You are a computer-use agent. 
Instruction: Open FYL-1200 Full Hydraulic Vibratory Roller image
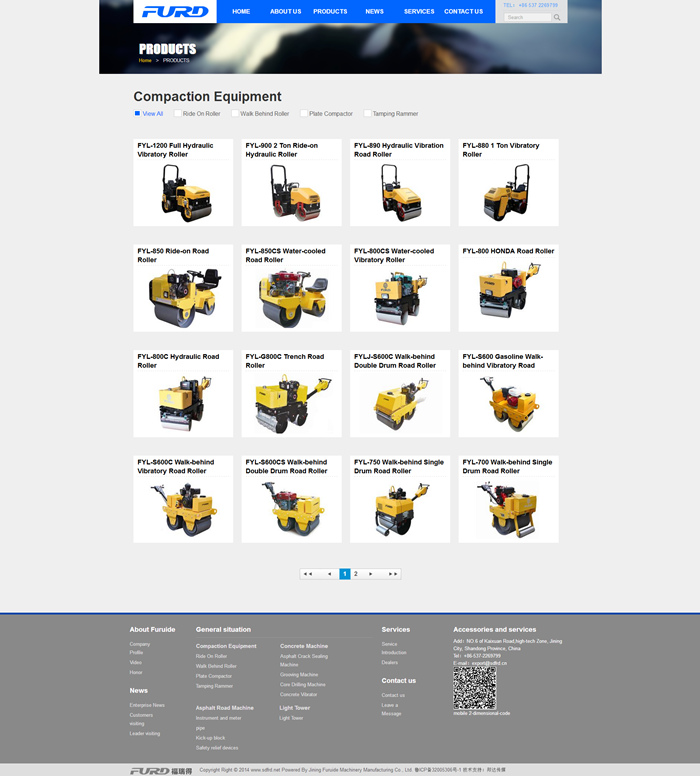coord(186,193)
